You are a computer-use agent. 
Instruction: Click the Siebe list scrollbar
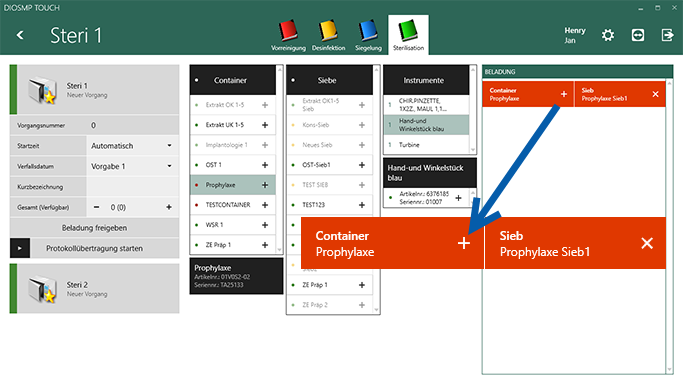pyautogui.click(x=376, y=189)
